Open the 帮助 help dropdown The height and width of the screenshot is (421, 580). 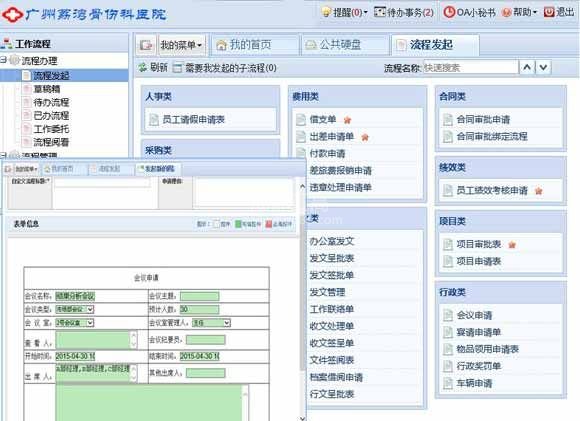520,12
